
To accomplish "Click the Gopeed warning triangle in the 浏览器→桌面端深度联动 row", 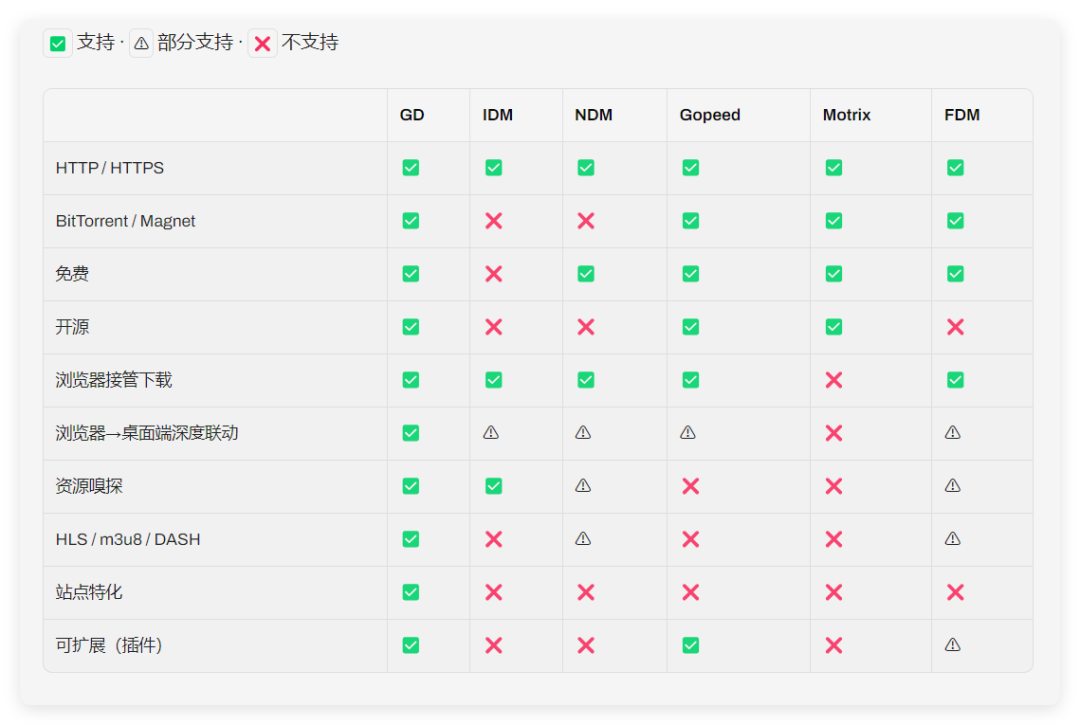I will coord(688,432).
